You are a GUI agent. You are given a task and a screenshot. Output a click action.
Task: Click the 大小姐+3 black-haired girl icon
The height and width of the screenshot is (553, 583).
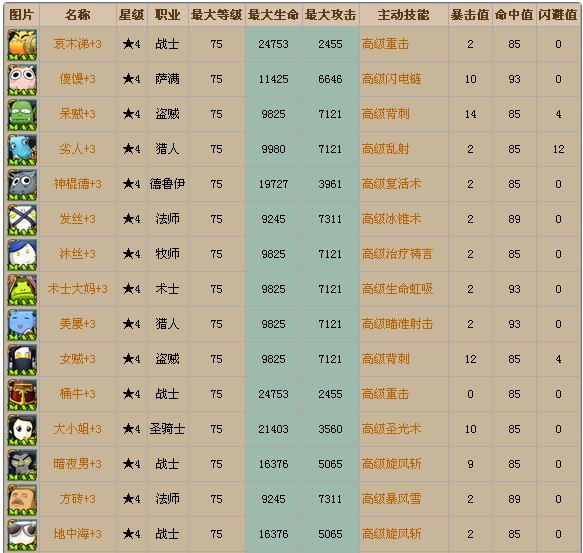click(22, 429)
